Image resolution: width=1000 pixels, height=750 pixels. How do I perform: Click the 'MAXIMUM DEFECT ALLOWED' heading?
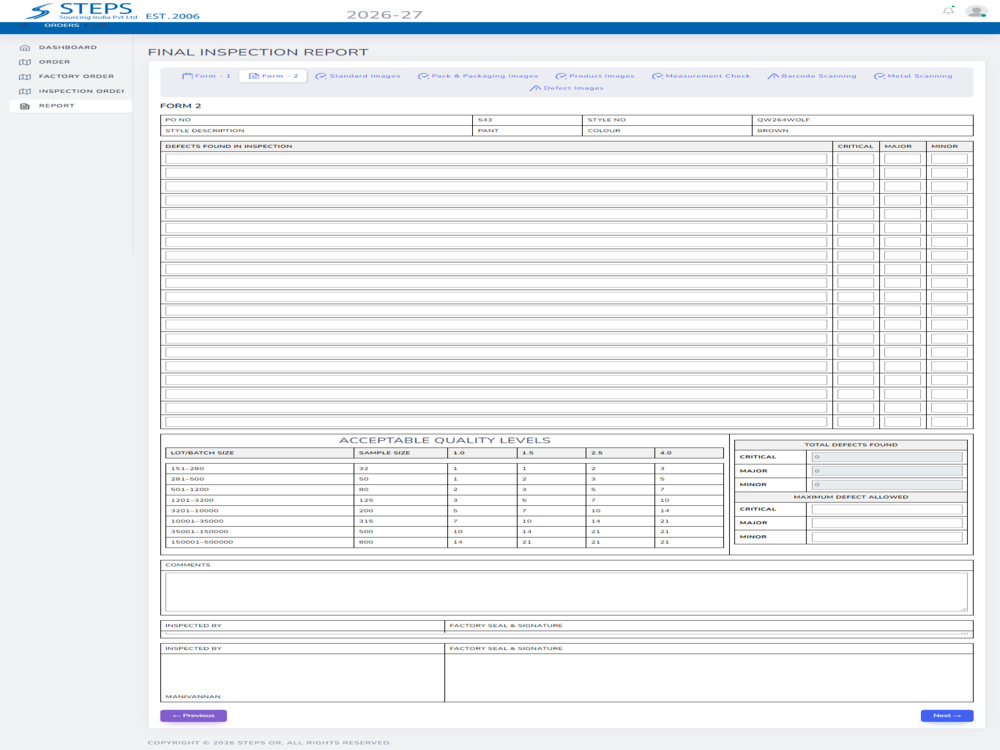tap(851, 497)
